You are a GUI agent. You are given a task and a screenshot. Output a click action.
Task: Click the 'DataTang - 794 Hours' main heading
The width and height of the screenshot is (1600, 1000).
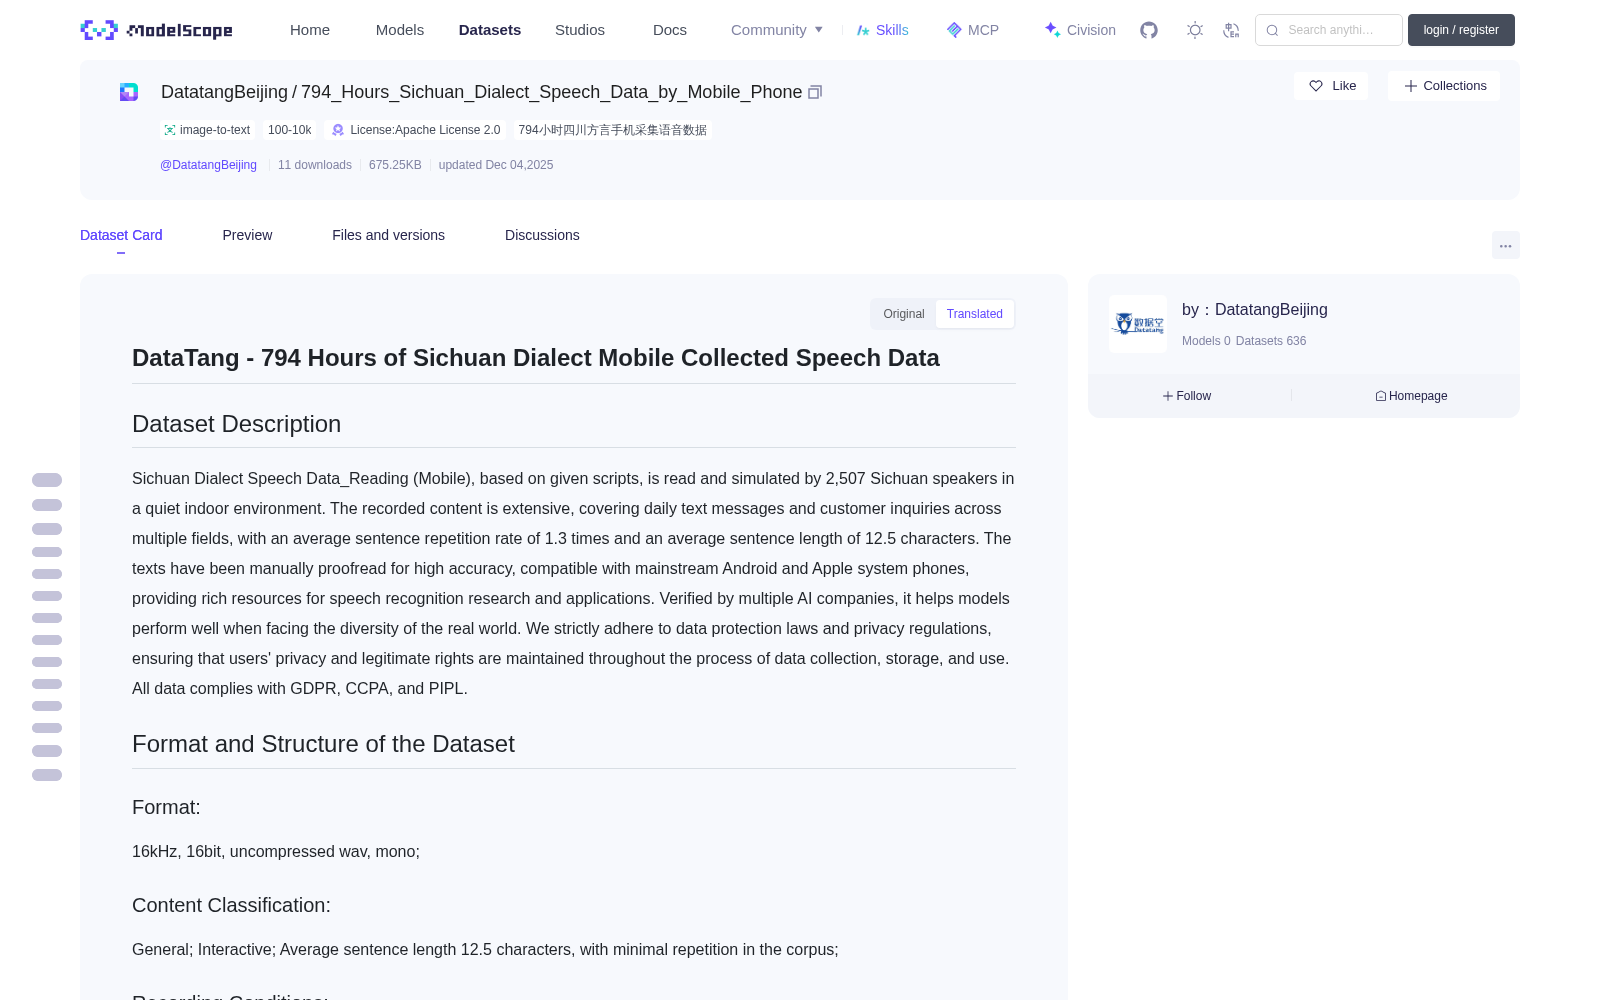tap(536, 358)
